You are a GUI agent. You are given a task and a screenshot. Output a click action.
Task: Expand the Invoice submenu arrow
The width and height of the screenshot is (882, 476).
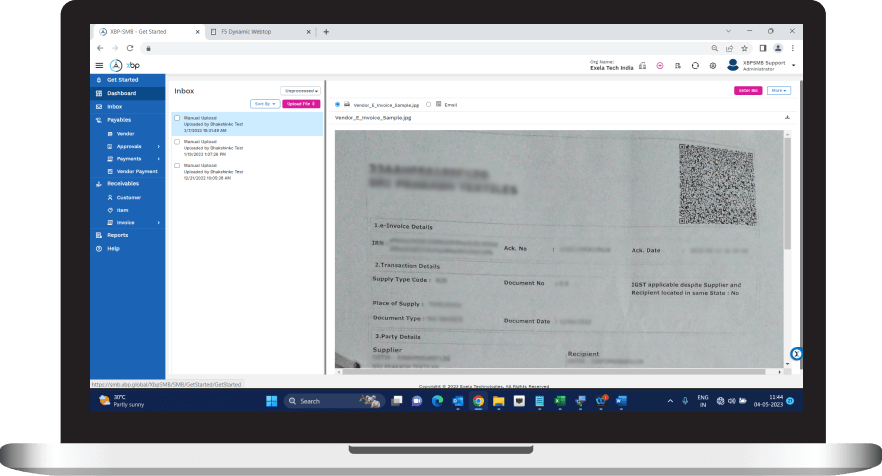[x=159, y=223]
